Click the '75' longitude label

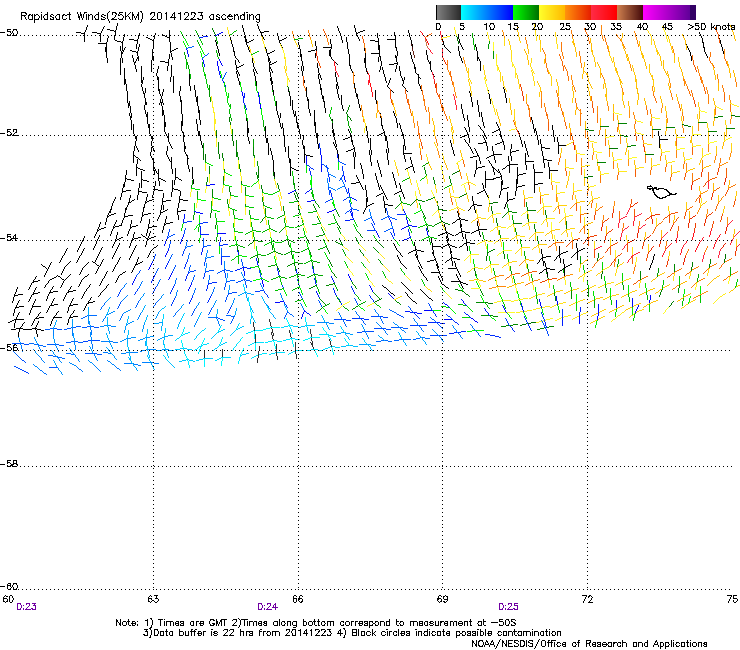click(732, 599)
